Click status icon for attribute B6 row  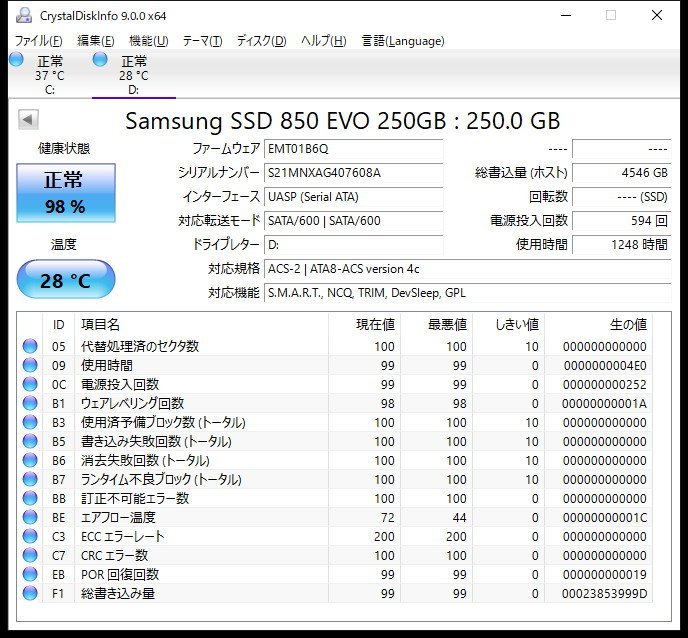(x=30, y=460)
